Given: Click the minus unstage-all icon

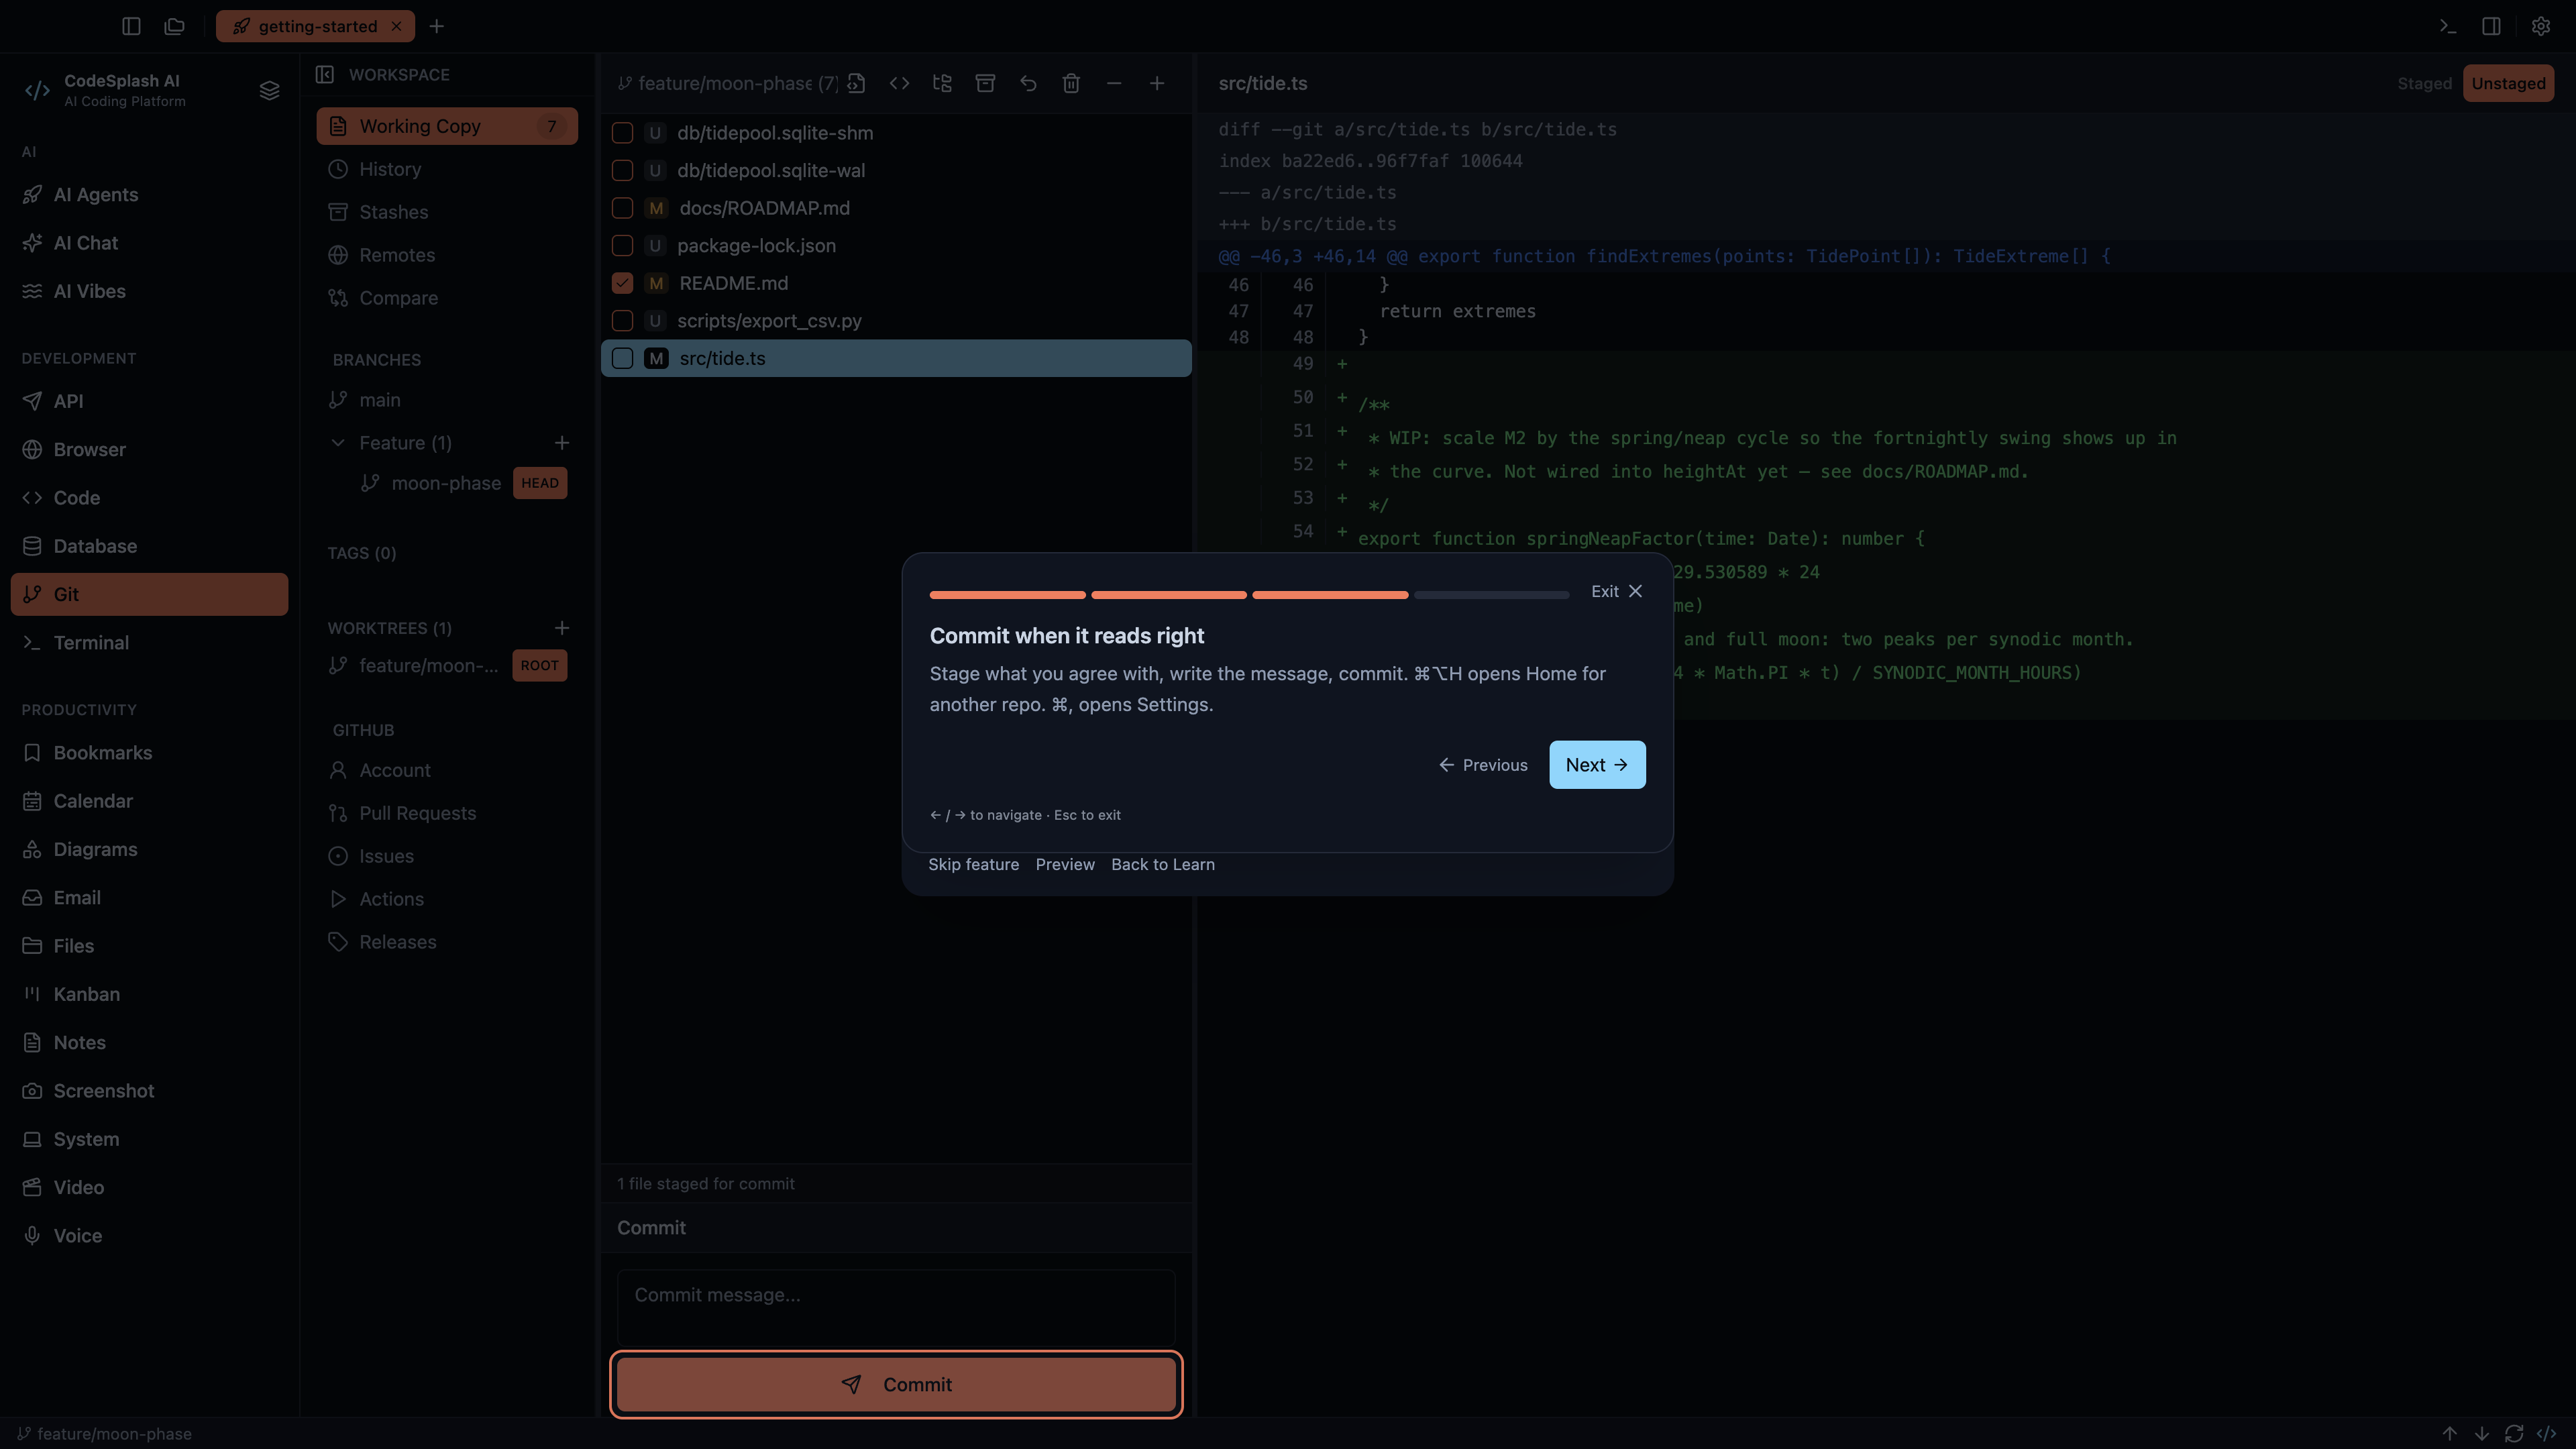Looking at the screenshot, I should pyautogui.click(x=1114, y=83).
